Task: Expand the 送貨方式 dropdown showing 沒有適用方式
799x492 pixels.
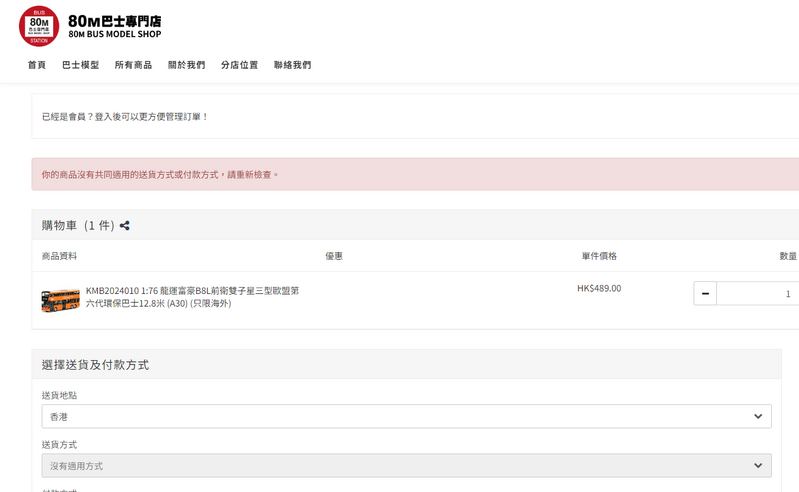Action: [x=407, y=466]
